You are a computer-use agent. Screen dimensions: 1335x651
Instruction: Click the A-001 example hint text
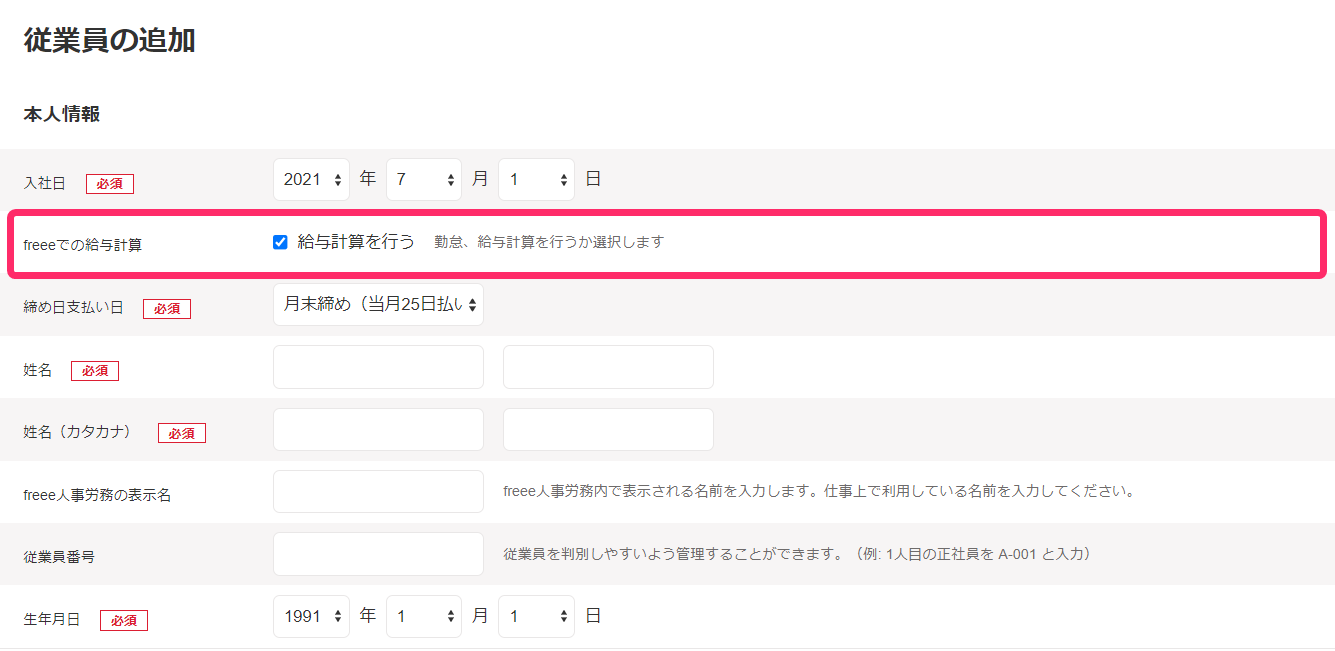(x=797, y=554)
